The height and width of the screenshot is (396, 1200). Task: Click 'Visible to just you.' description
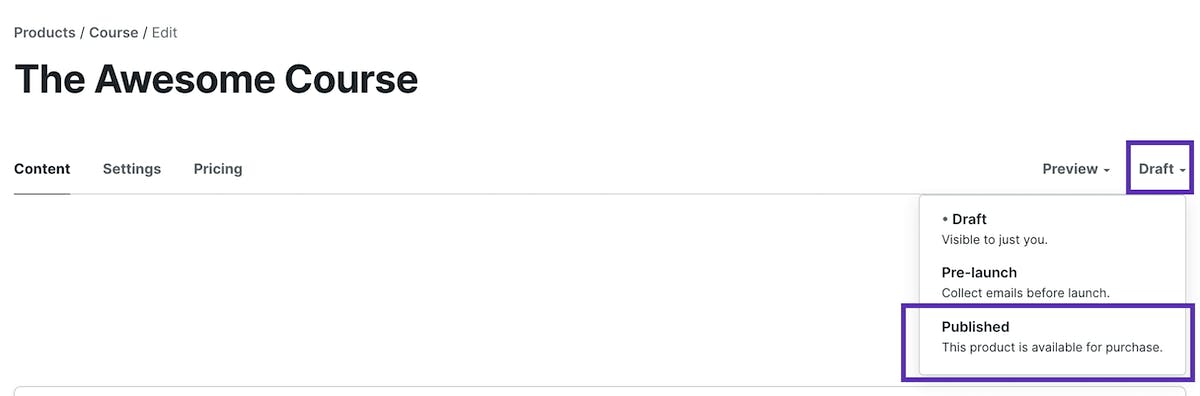[994, 240]
